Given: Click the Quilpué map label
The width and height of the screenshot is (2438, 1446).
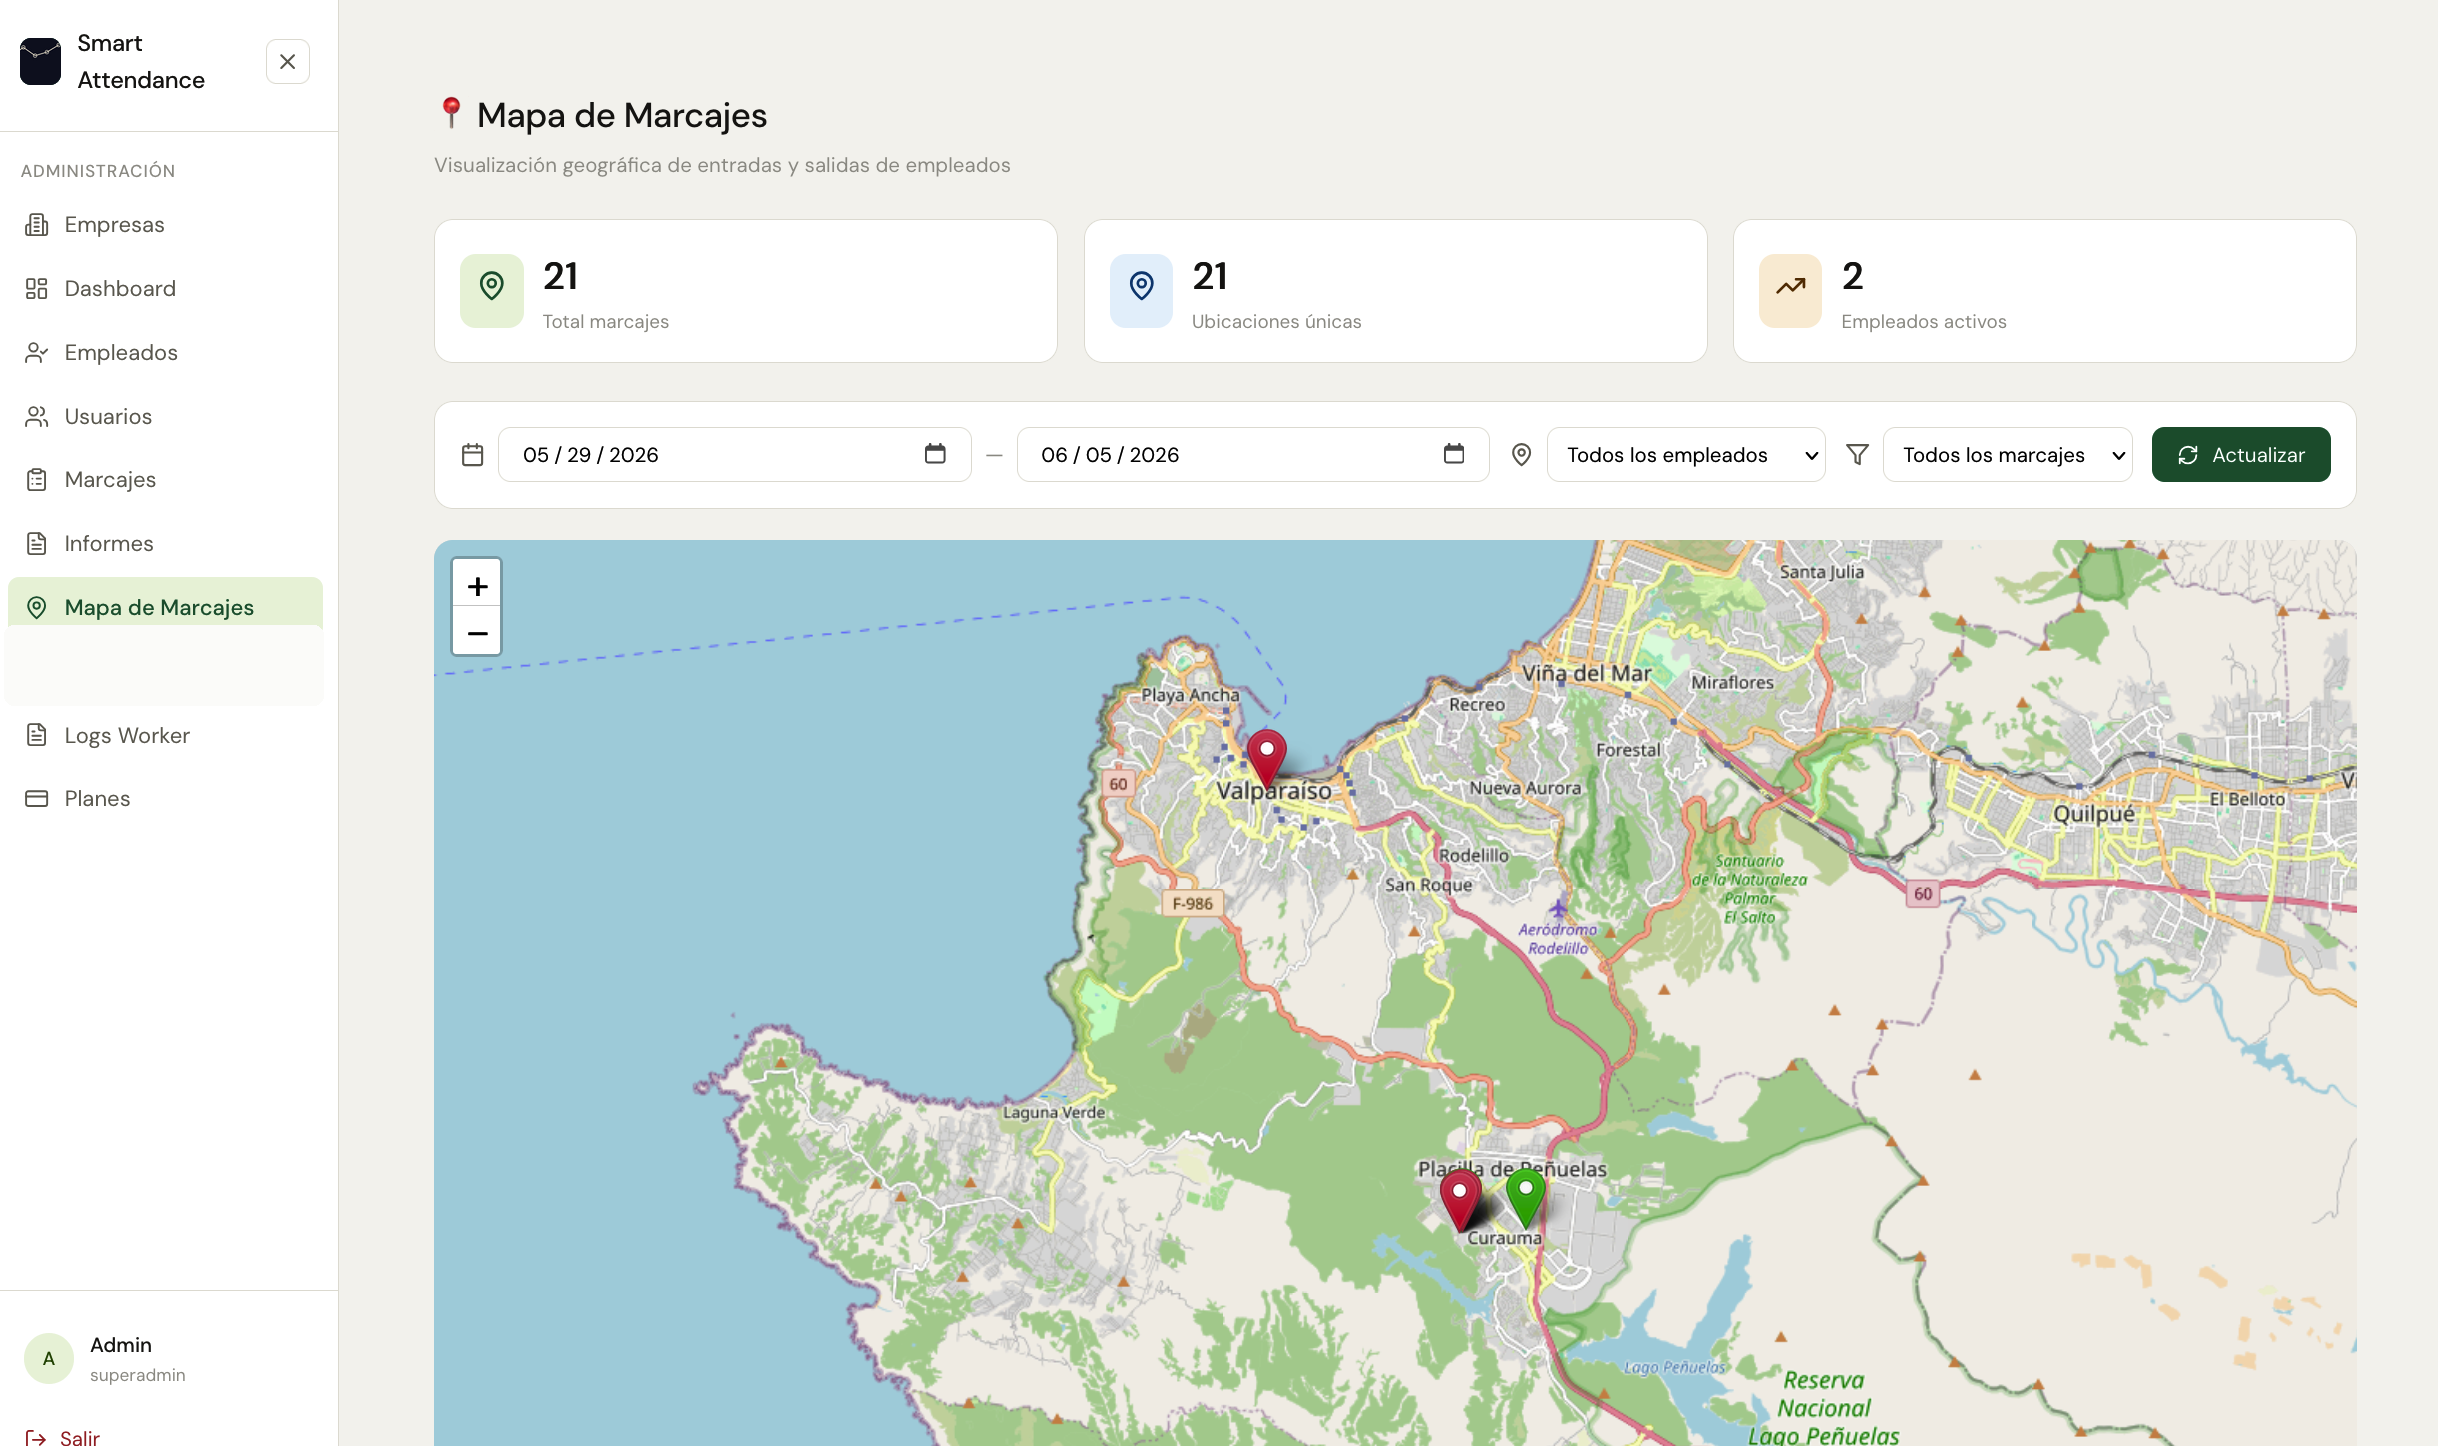Looking at the screenshot, I should pyautogui.click(x=2094, y=814).
